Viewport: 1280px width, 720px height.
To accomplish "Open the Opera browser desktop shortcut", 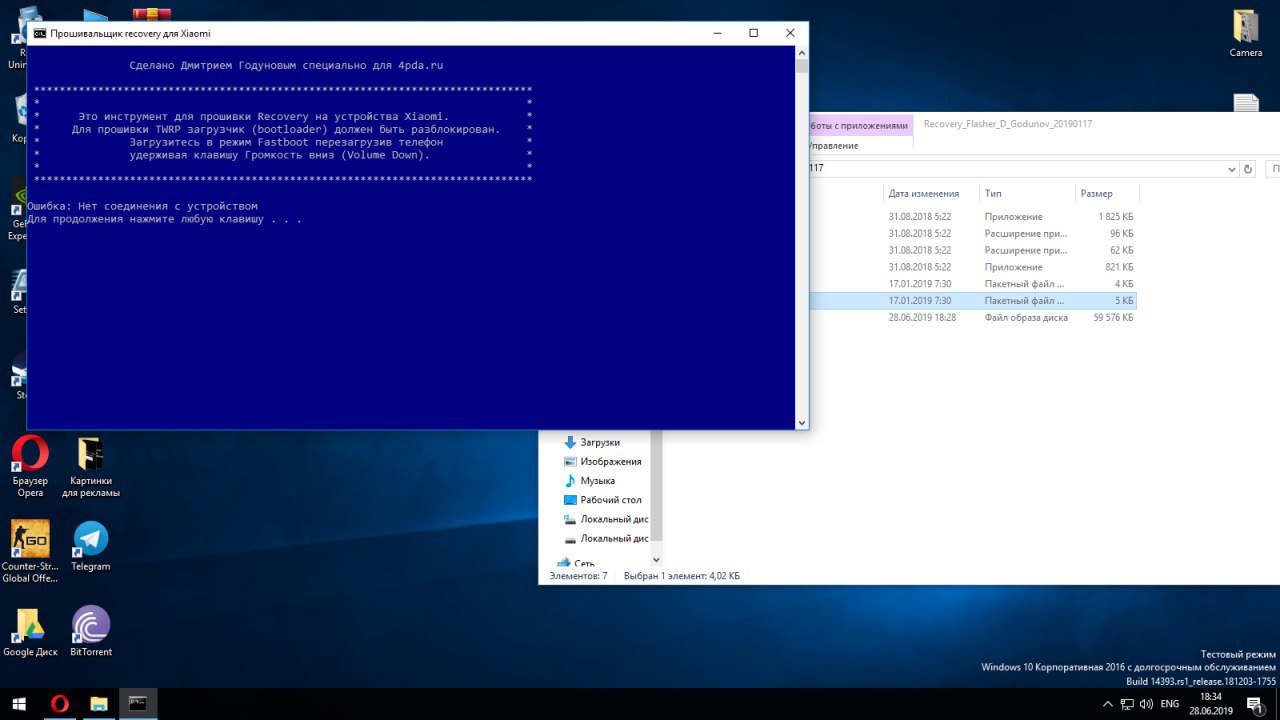I will (30, 467).
